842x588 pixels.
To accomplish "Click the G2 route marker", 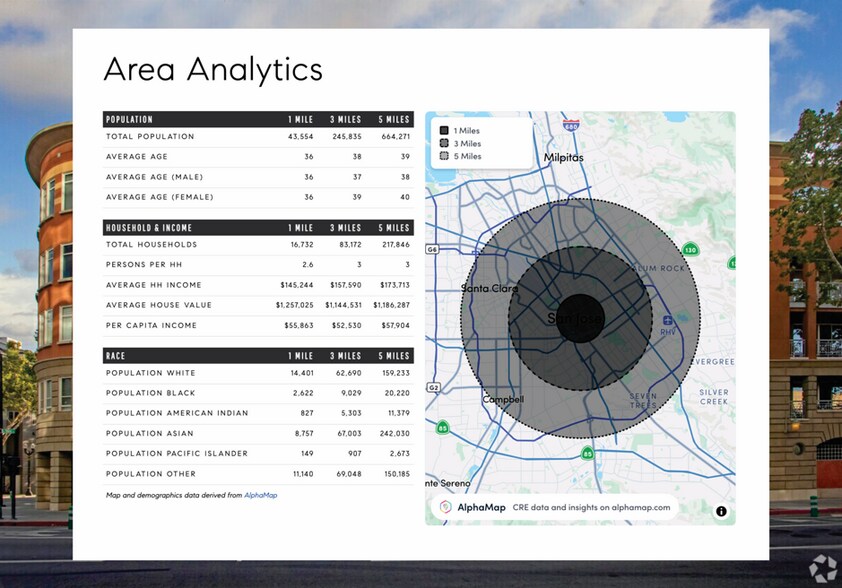I will point(433,387).
